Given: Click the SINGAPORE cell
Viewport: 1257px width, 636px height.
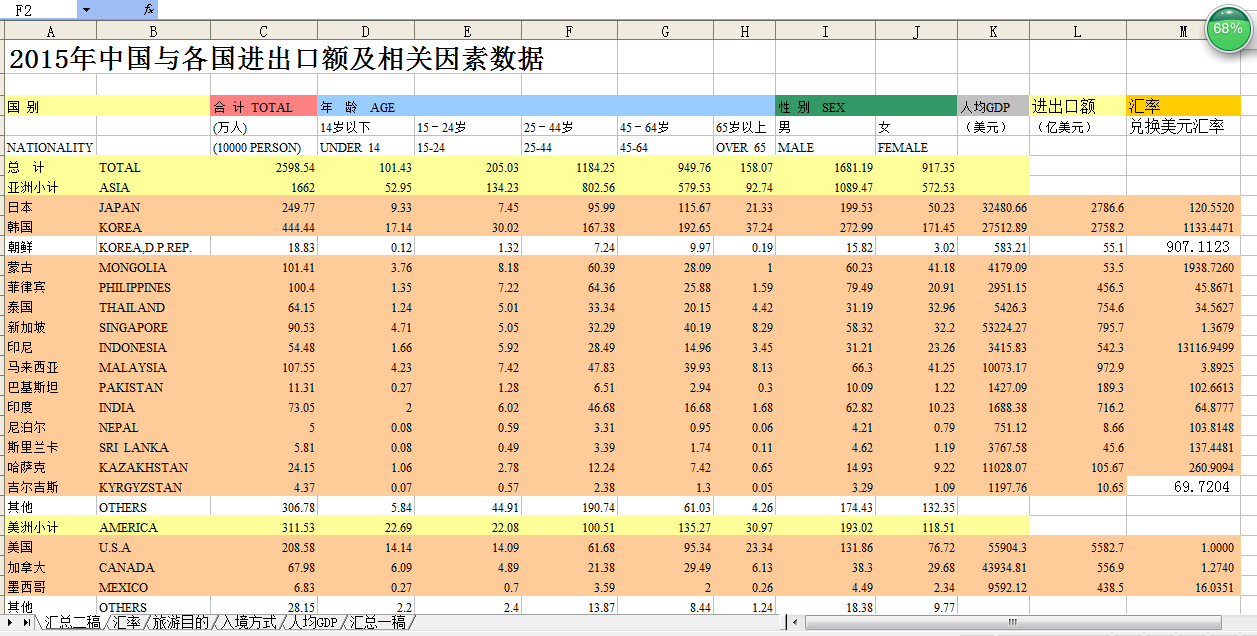Looking at the screenshot, I should [x=153, y=327].
